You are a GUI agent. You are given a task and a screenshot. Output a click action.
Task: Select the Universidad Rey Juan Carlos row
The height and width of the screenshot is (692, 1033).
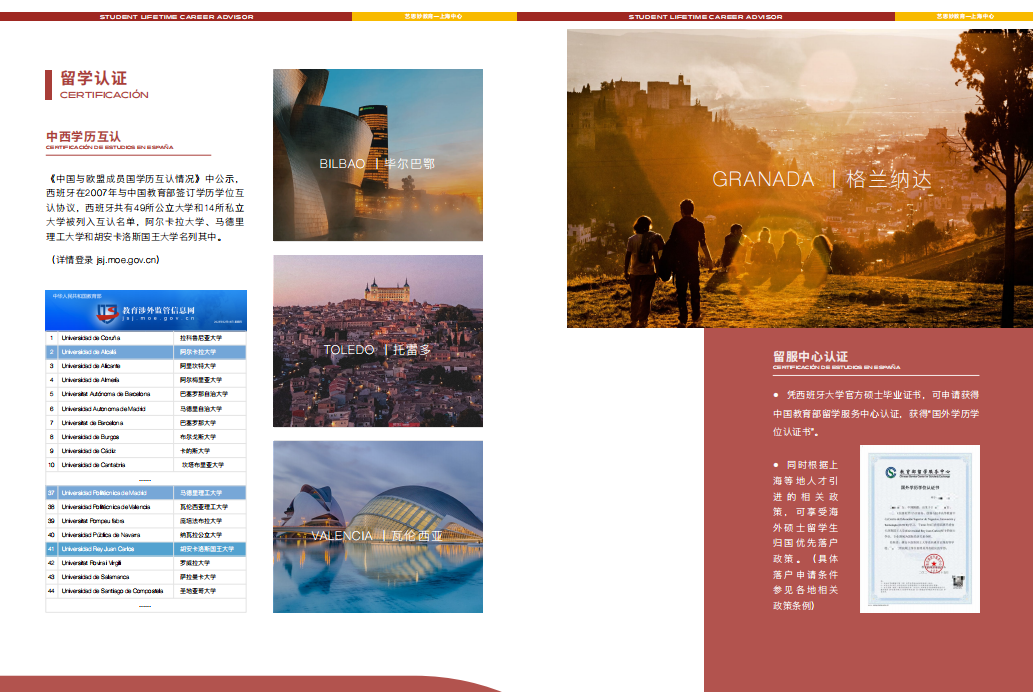[x=145, y=549]
